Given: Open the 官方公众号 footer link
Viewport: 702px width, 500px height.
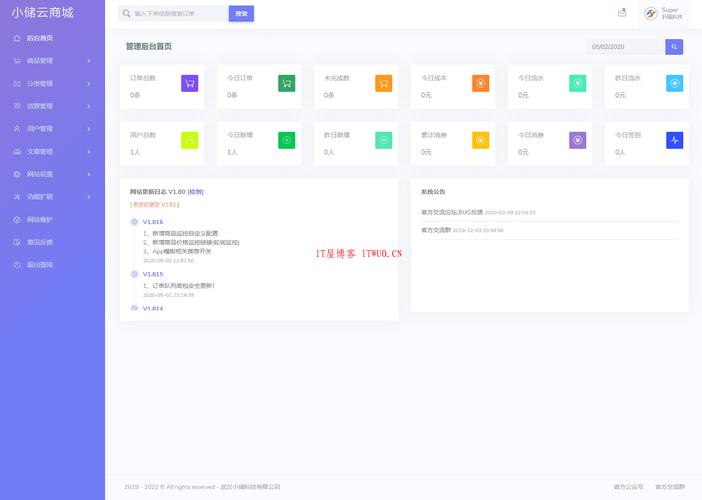Looking at the screenshot, I should tap(628, 487).
